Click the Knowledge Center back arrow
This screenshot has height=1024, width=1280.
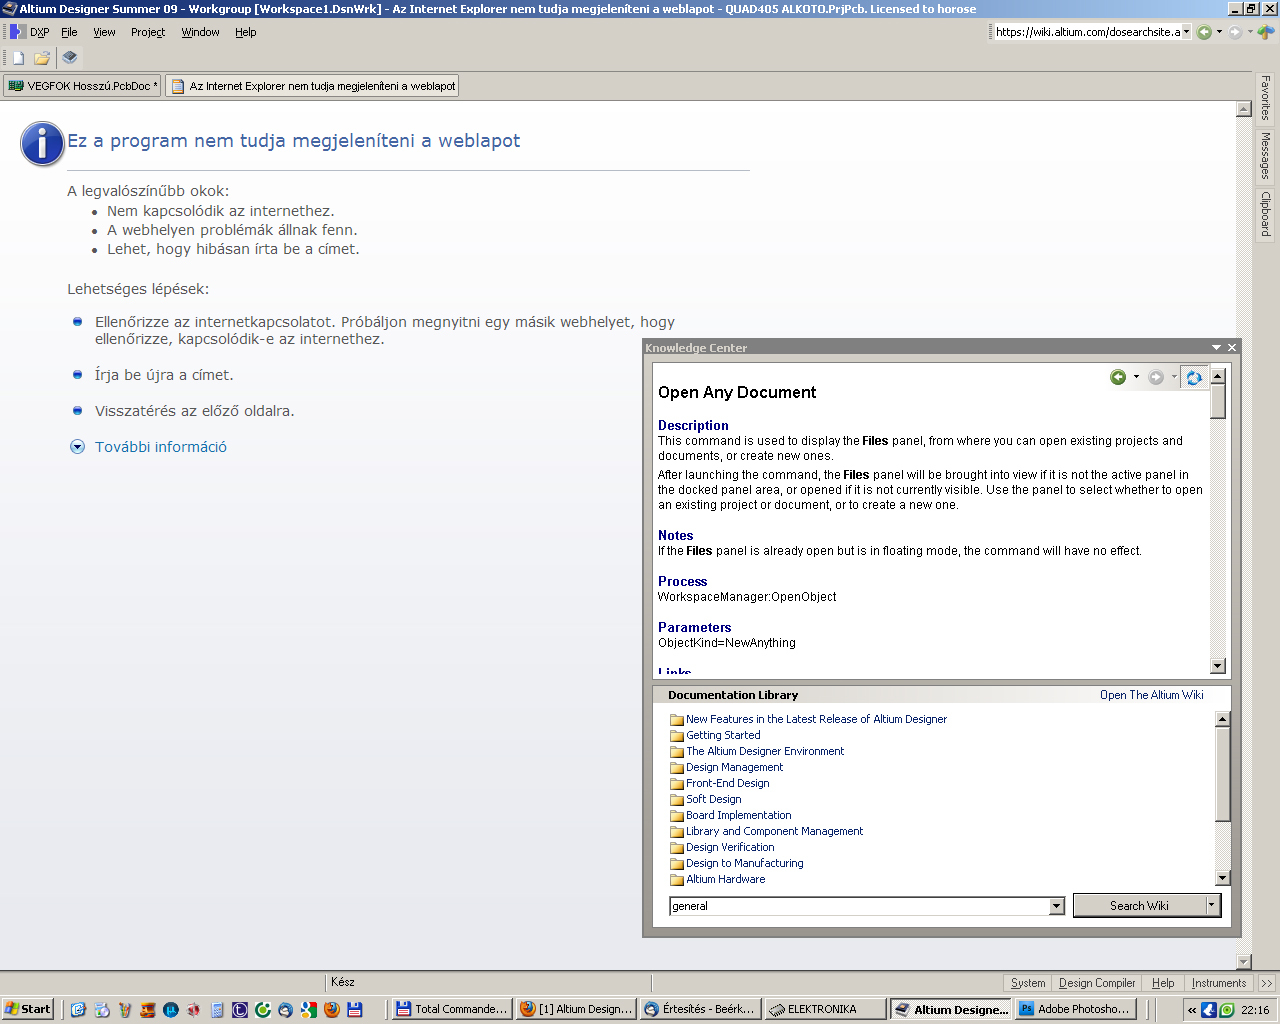(1118, 377)
